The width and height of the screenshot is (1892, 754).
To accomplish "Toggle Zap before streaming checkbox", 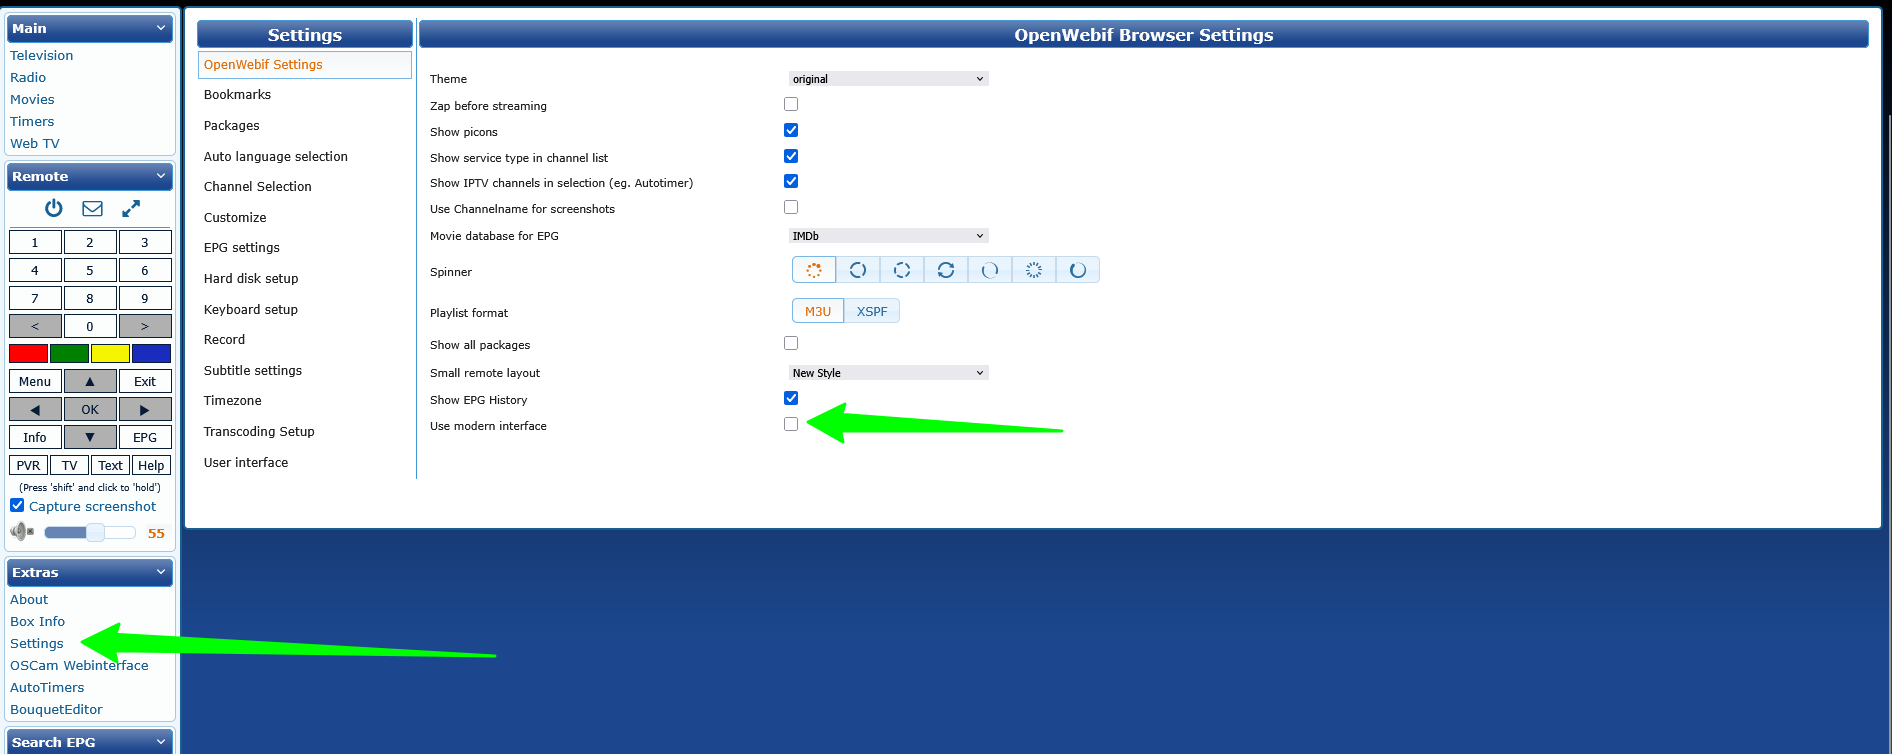I will click(791, 104).
